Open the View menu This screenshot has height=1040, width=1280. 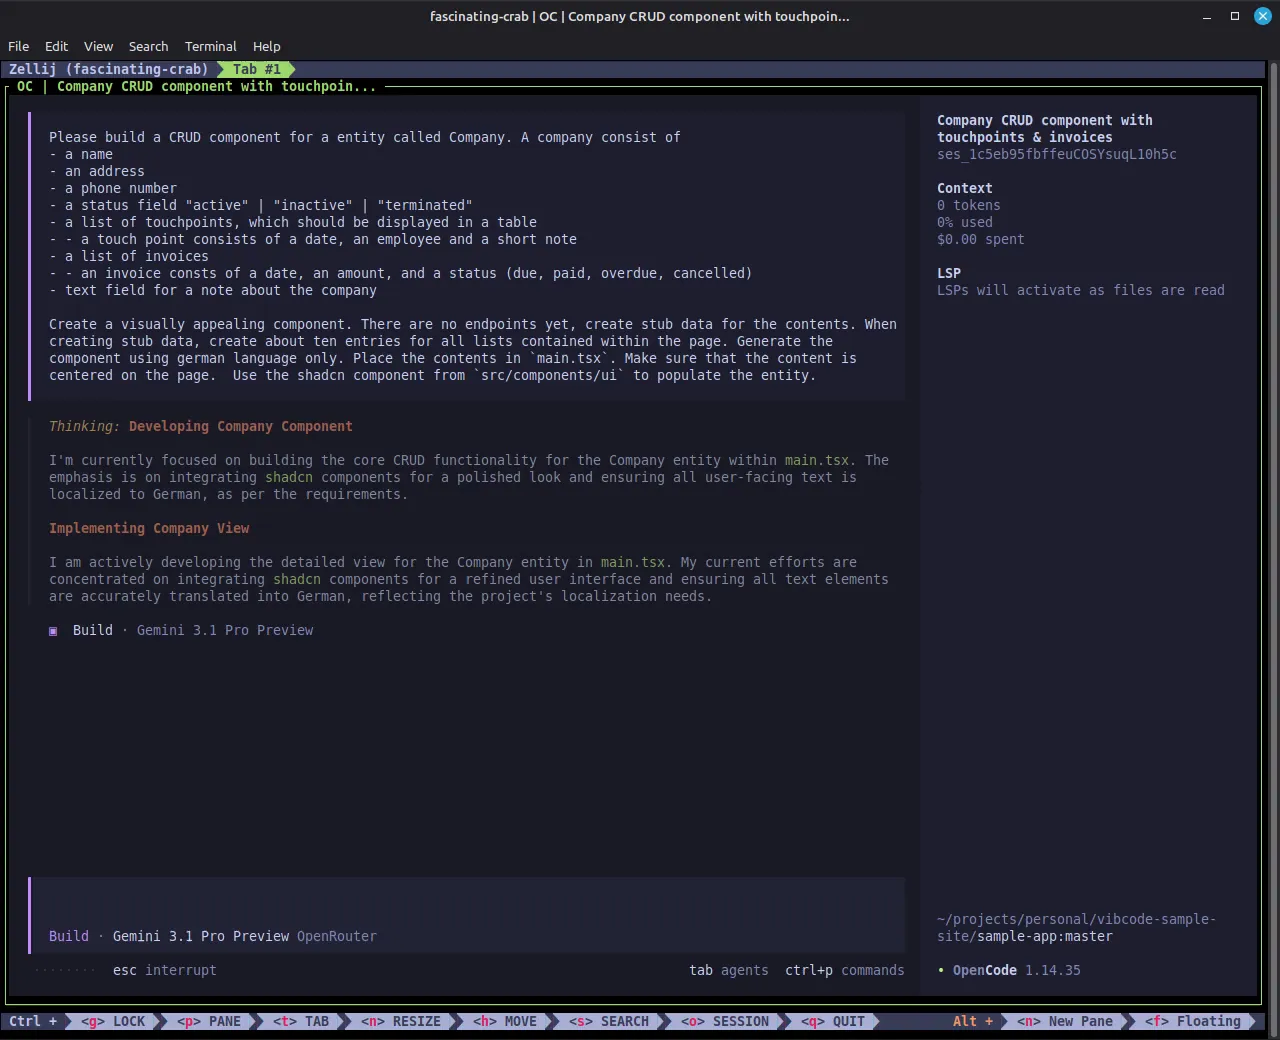pos(98,46)
